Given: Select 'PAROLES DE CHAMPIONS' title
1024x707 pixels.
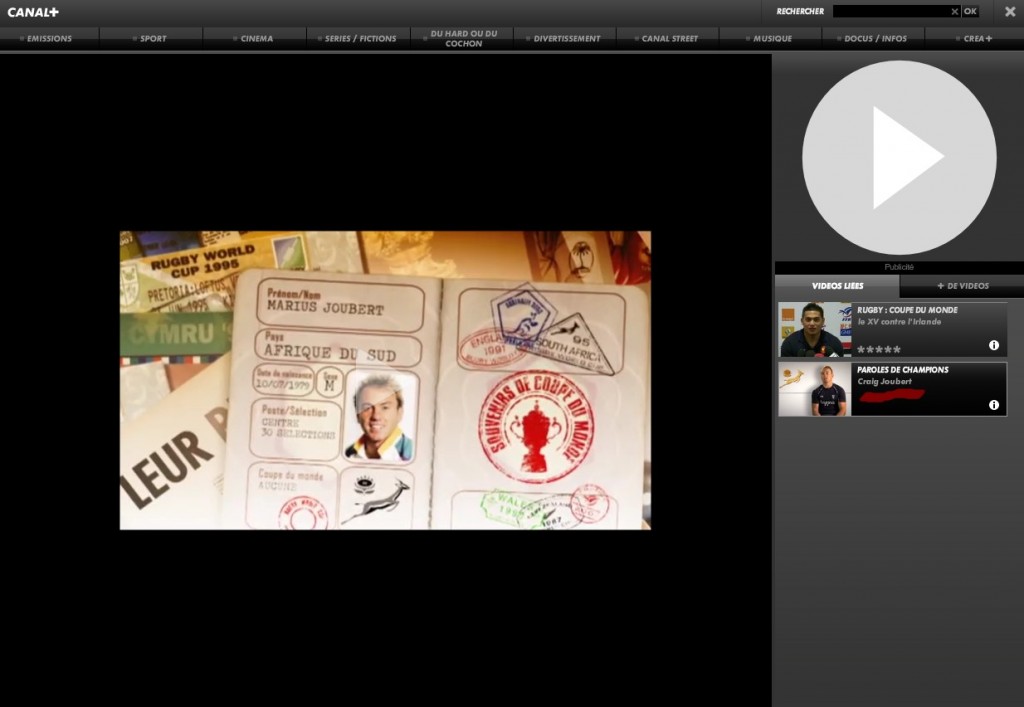Looking at the screenshot, I should point(903,369).
